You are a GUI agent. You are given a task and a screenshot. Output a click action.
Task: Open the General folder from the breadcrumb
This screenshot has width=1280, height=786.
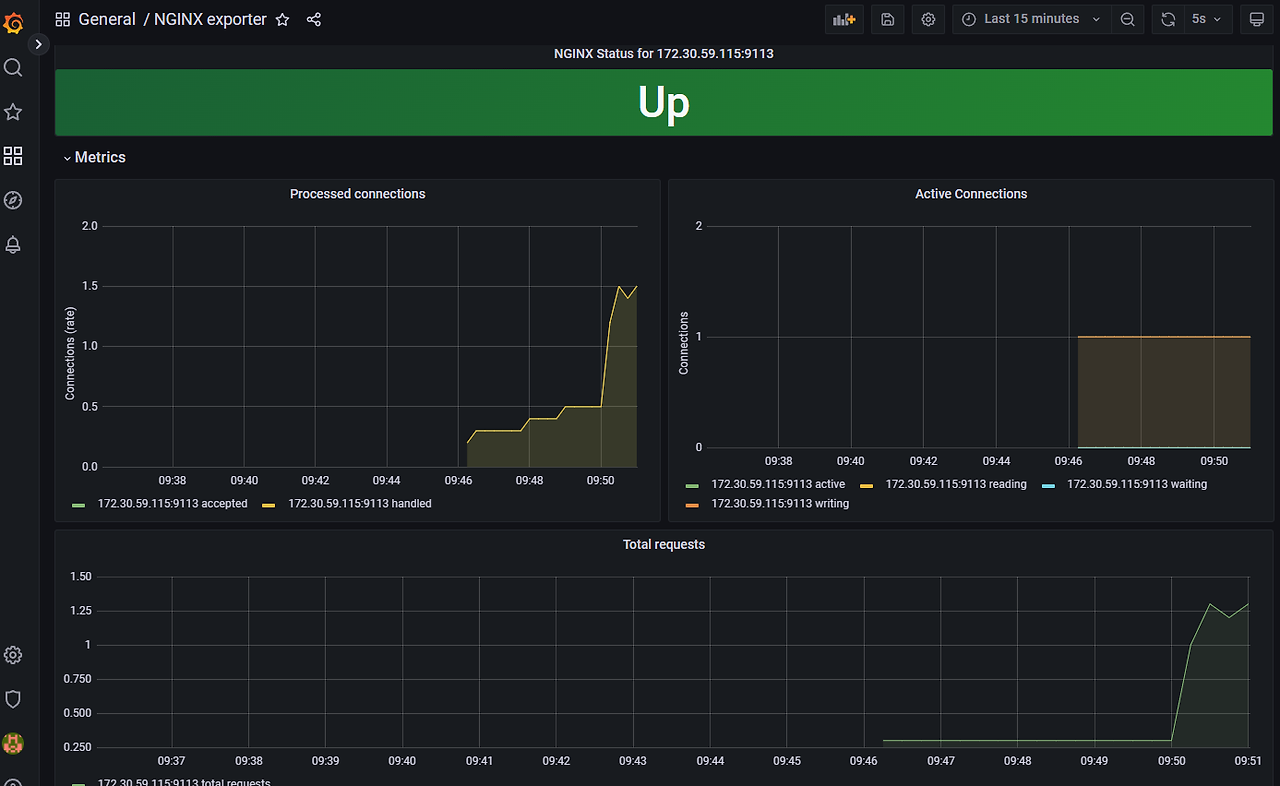click(107, 19)
